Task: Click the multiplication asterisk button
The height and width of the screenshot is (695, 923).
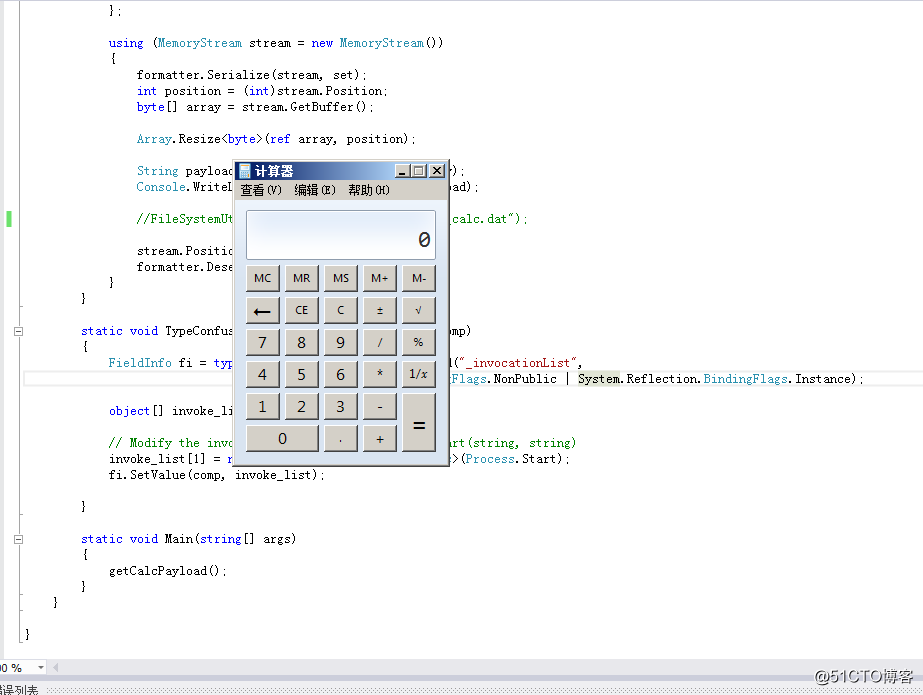Action: [380, 374]
